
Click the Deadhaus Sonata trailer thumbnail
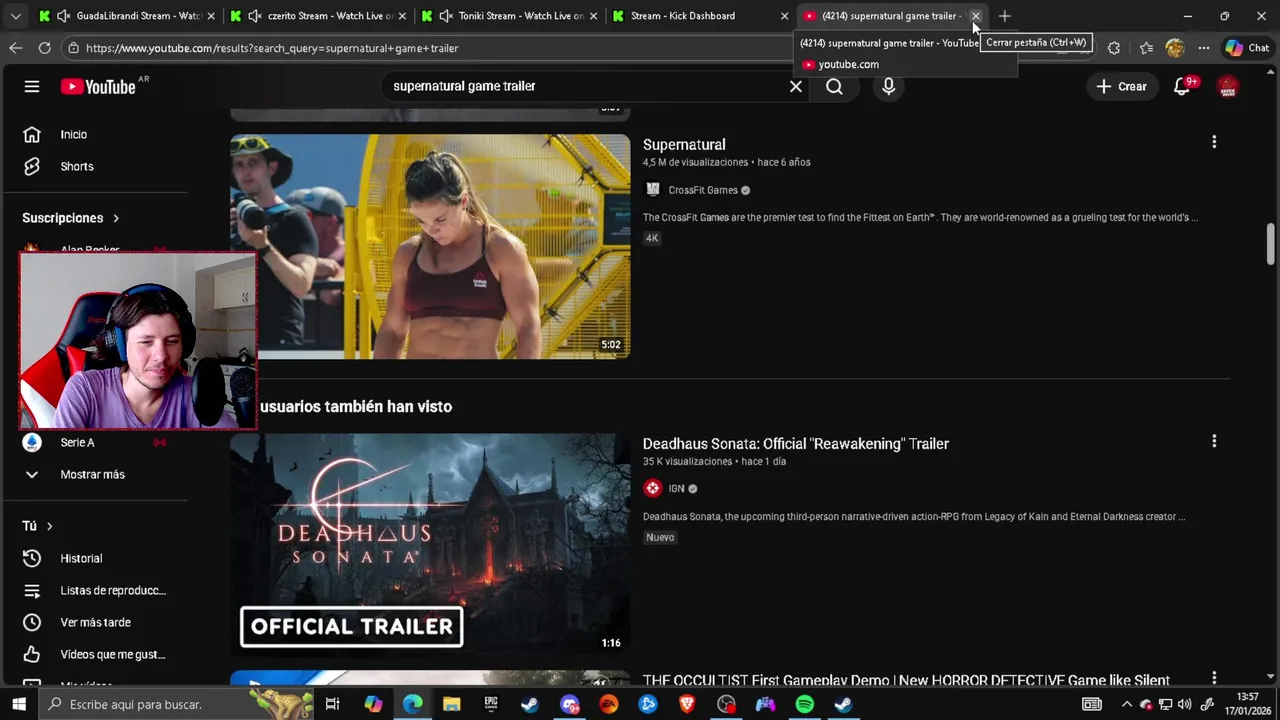(x=430, y=545)
